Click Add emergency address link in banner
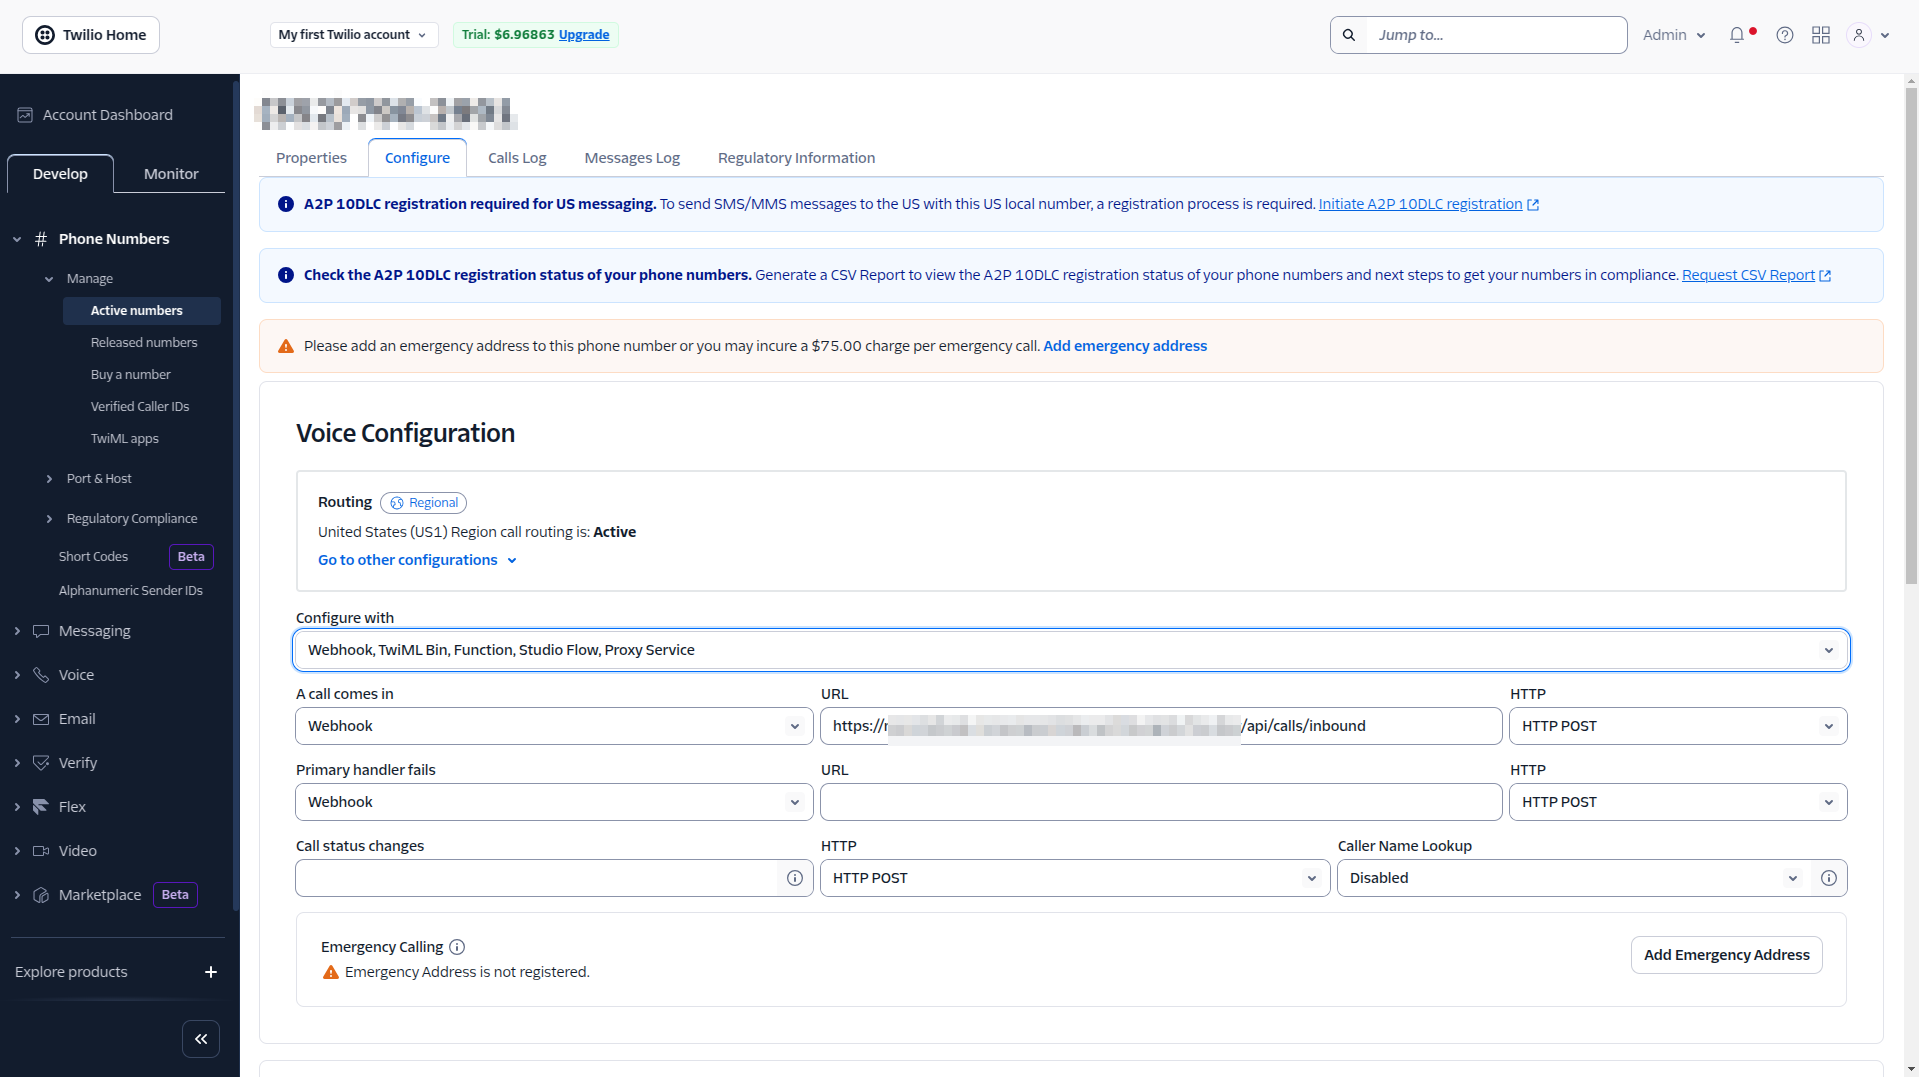The image size is (1919, 1077). 1125,346
